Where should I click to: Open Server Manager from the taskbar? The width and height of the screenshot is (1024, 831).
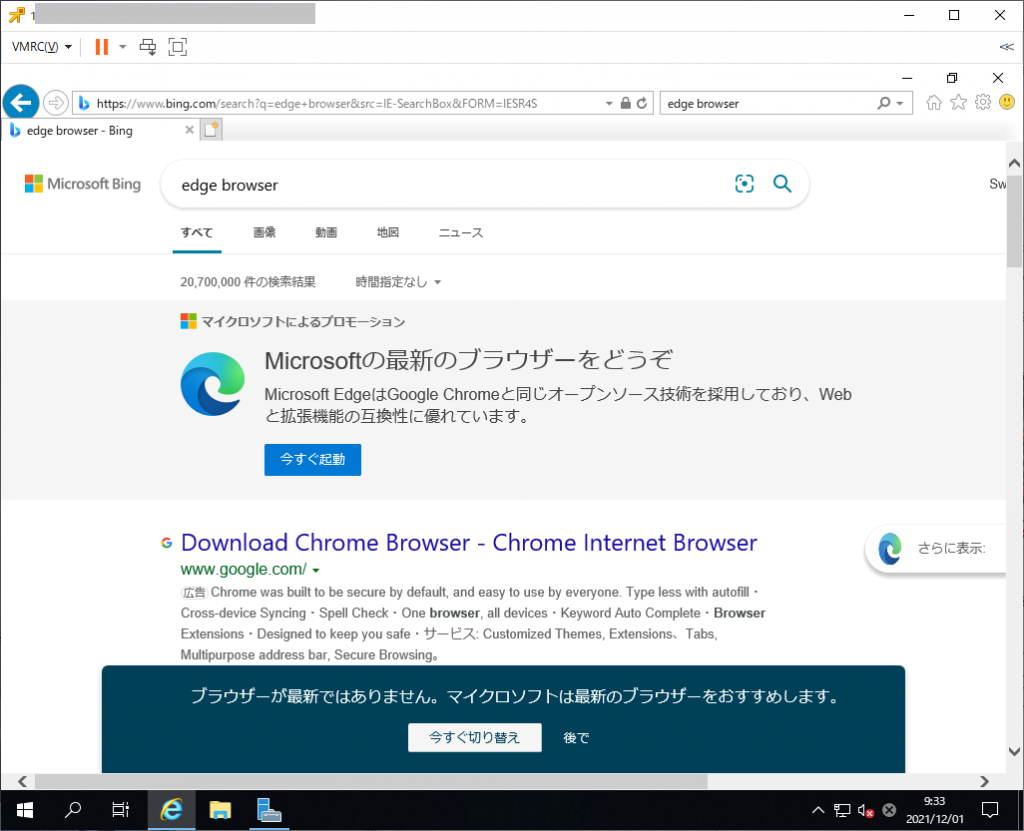[268, 811]
